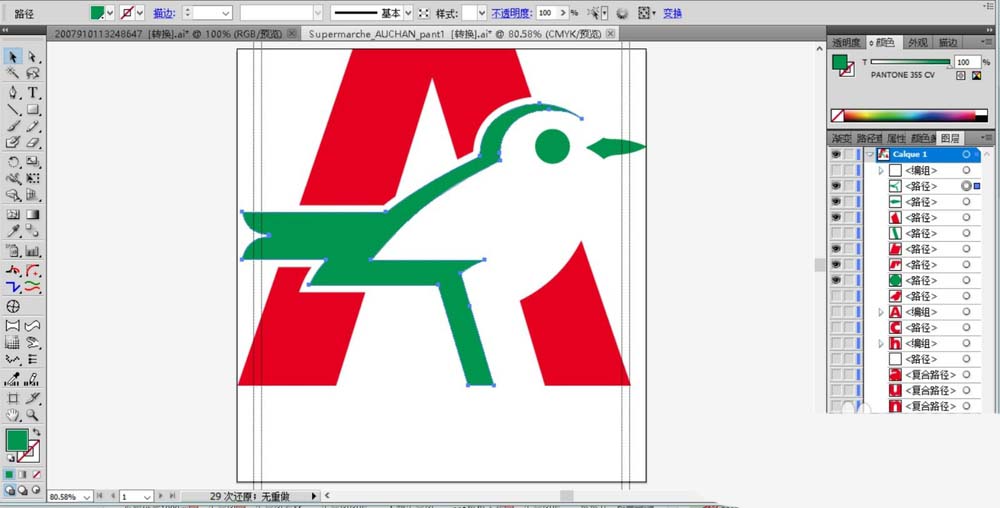Select the Pen tool
The height and width of the screenshot is (508, 1000).
[13, 93]
